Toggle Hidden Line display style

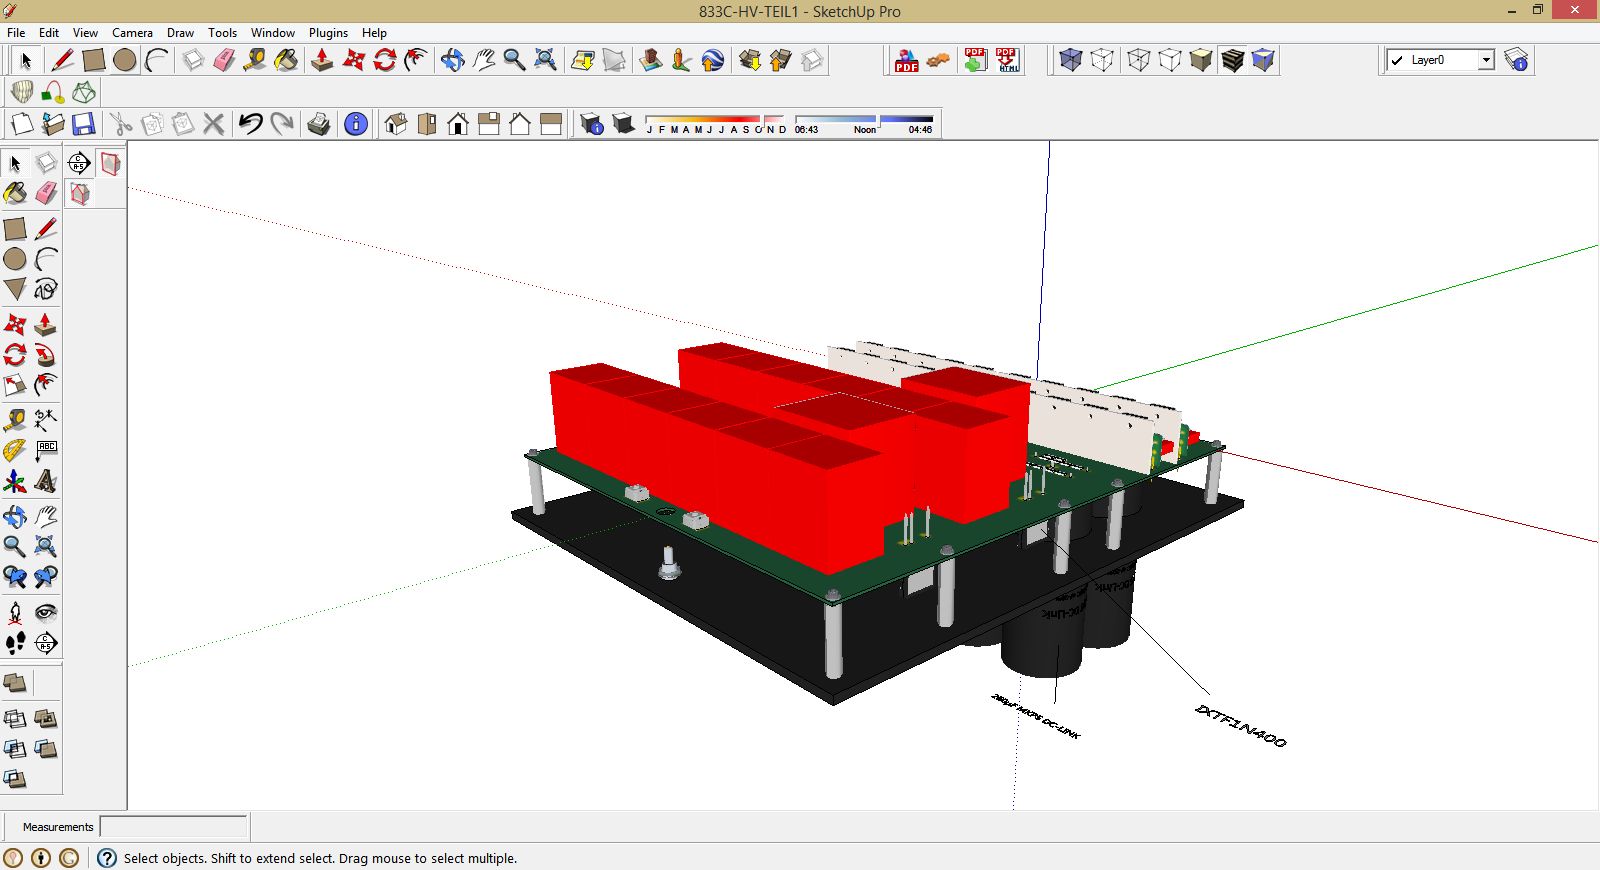pos(1170,60)
